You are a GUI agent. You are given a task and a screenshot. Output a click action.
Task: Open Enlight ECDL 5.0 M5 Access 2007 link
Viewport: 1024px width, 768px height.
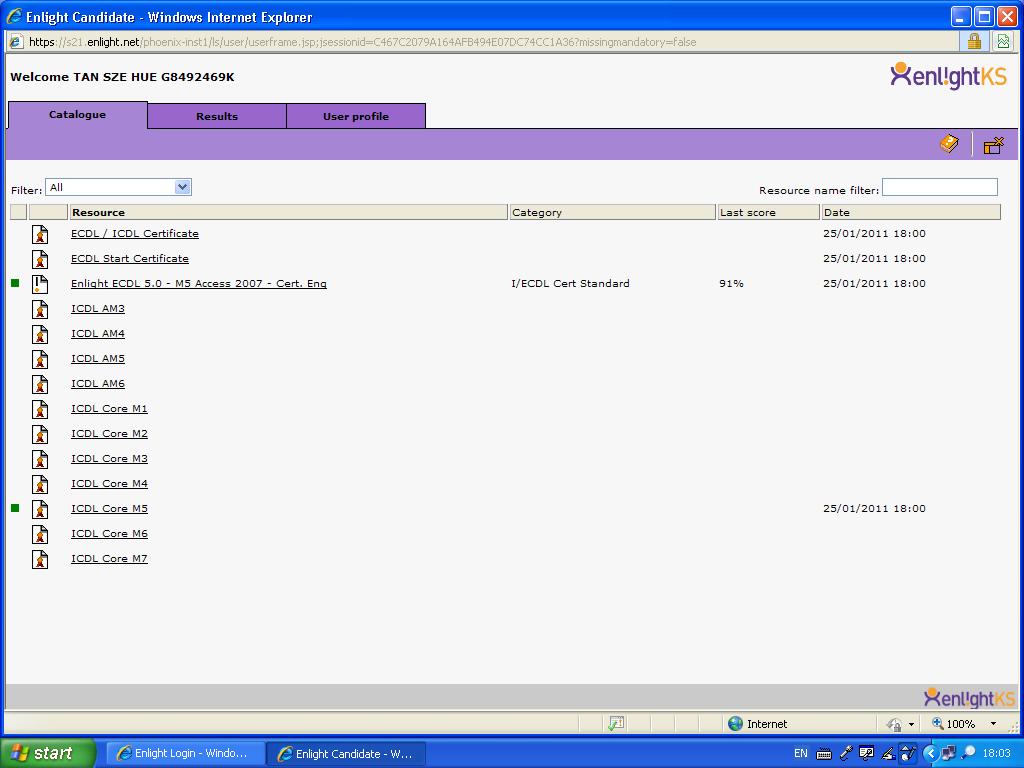pyautogui.click(x=199, y=283)
